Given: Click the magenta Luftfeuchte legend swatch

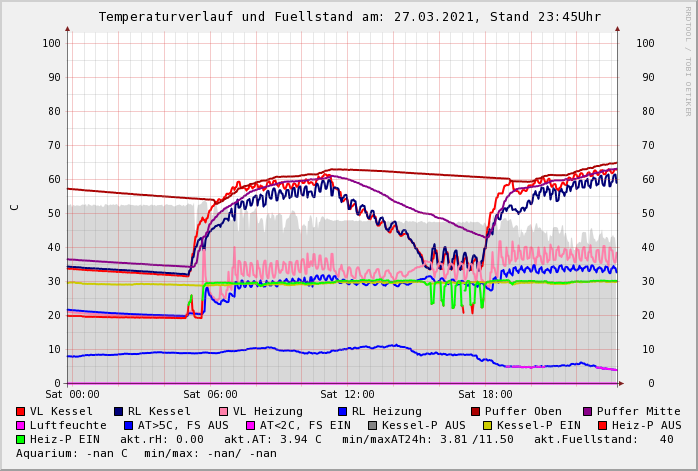Looking at the screenshot, I should coord(21,425).
